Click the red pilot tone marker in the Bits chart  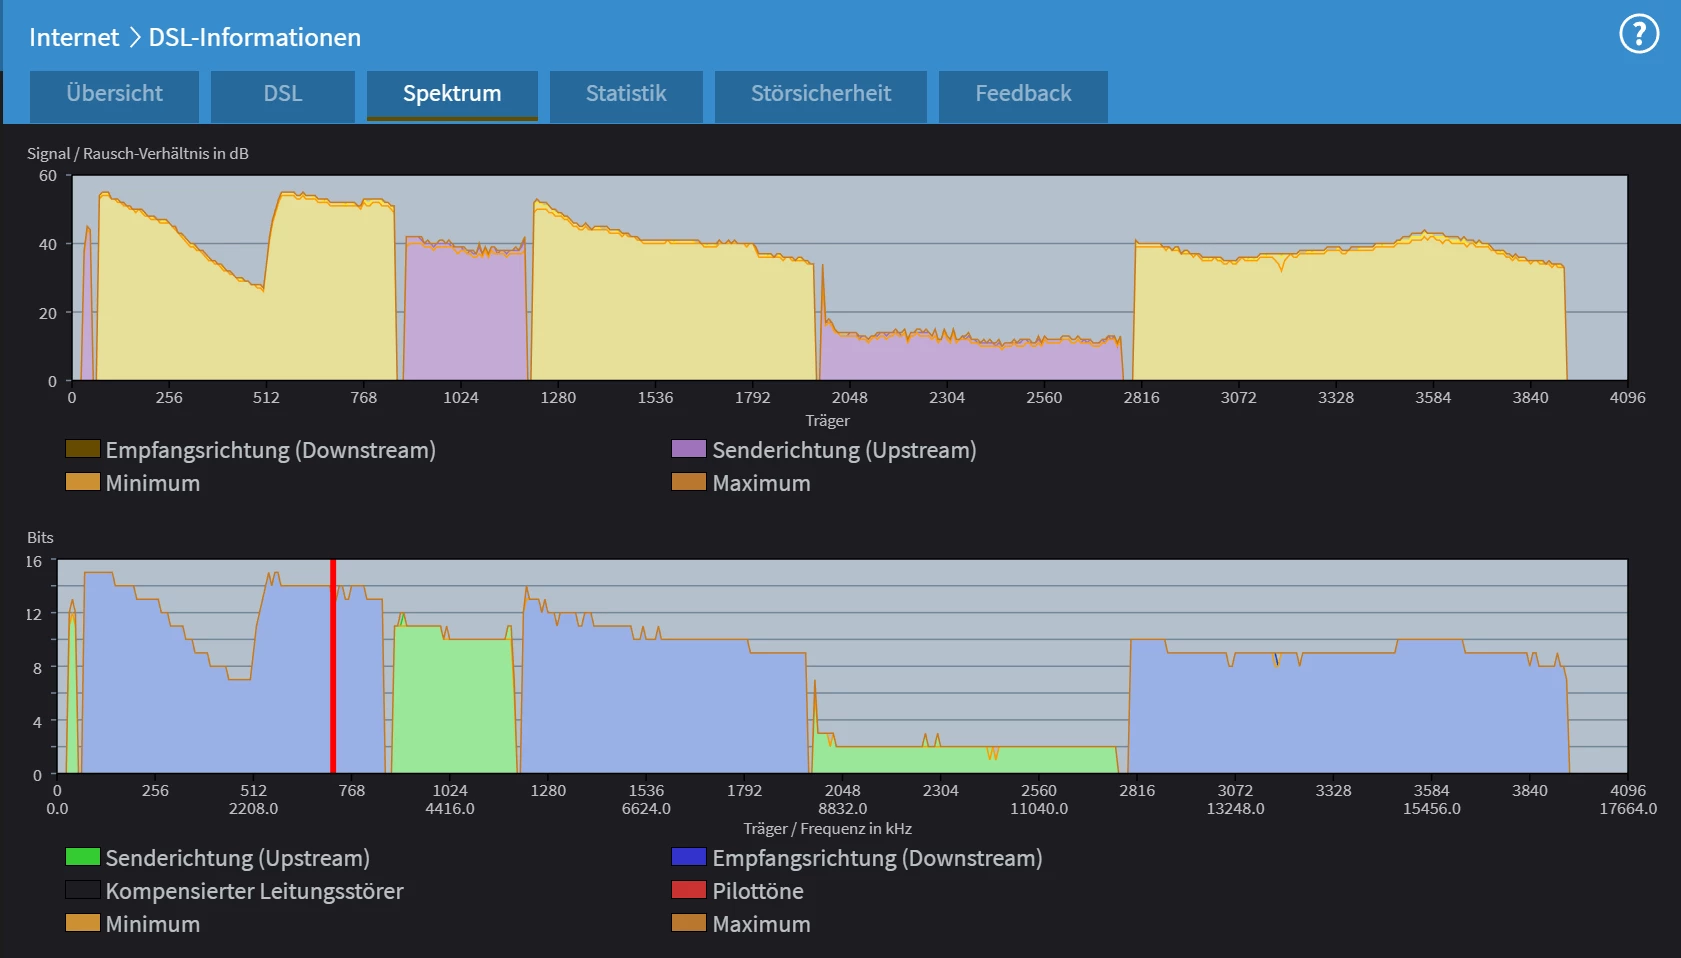point(333,666)
